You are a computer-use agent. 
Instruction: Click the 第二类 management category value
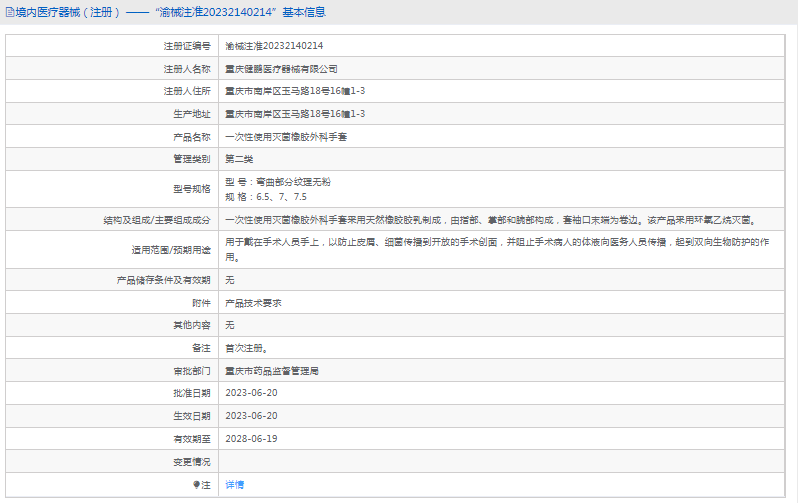pos(239,159)
